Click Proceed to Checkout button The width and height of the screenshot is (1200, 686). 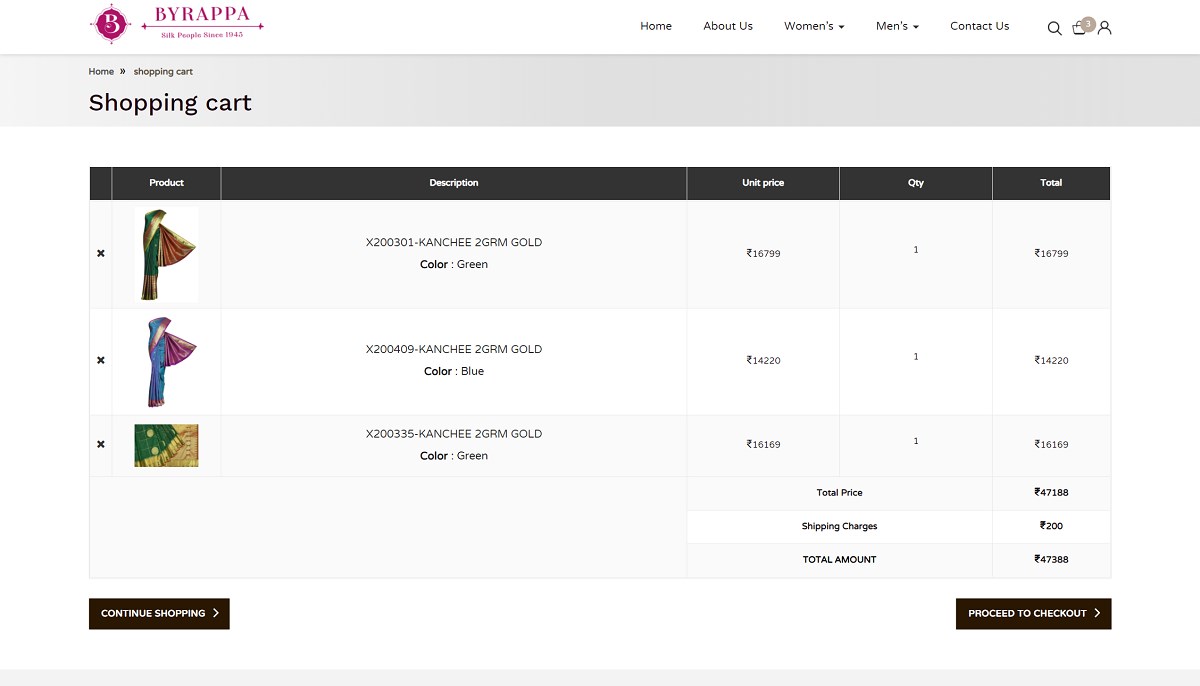(x=1033, y=614)
